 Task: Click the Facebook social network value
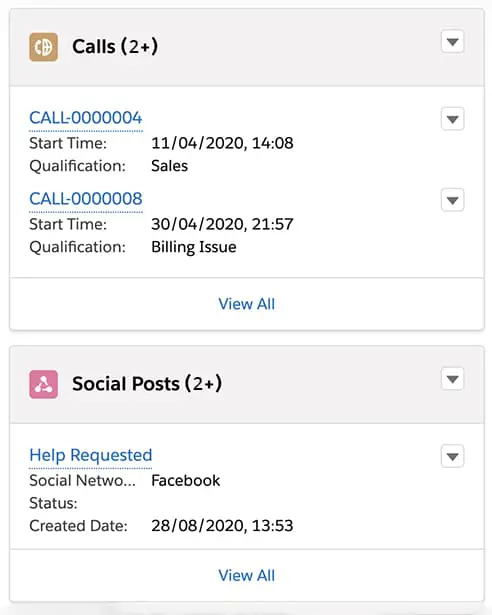(x=186, y=480)
